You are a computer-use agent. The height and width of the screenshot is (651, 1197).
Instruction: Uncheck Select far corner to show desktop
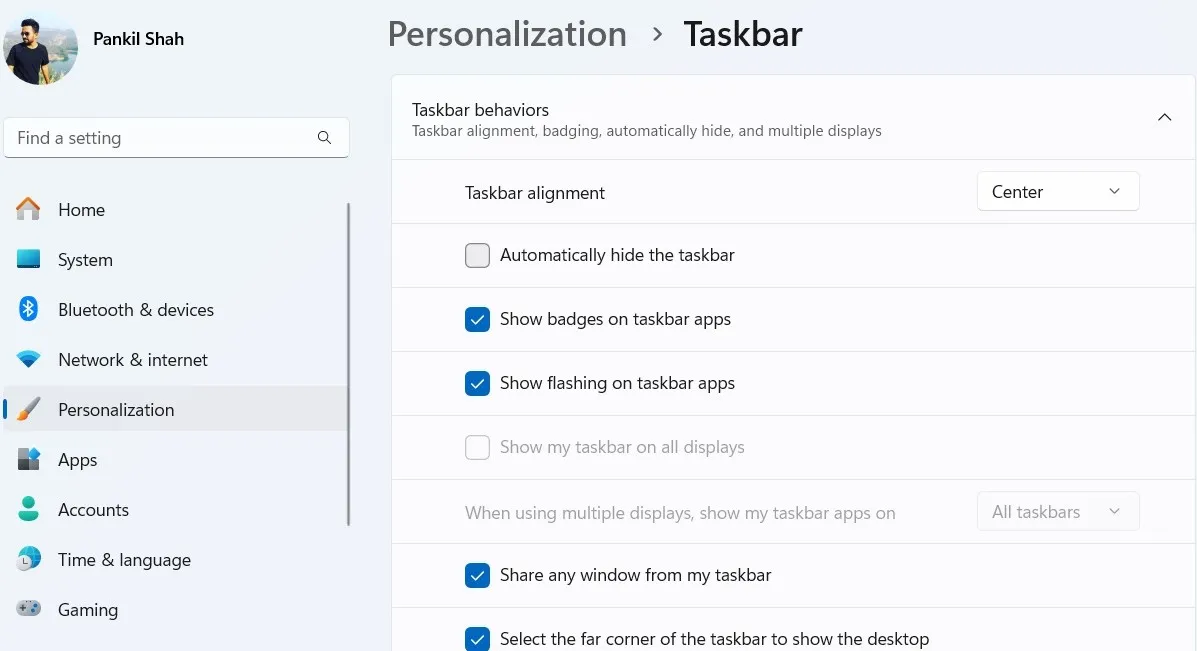[x=477, y=639]
